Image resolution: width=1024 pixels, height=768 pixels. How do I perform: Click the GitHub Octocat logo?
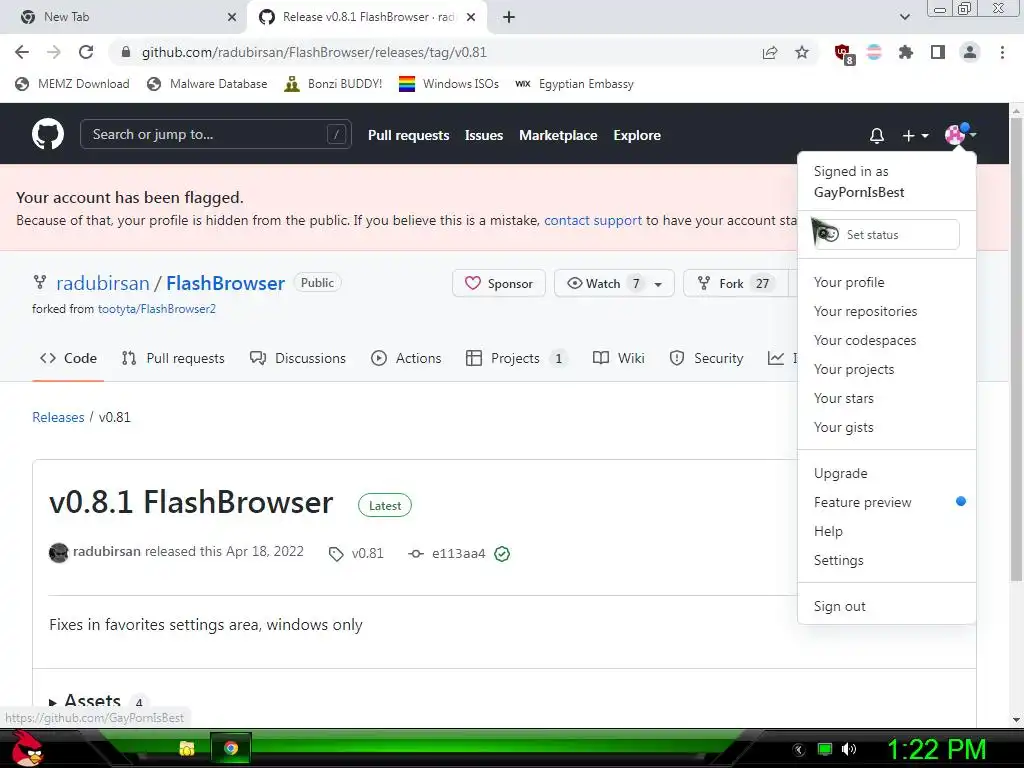(48, 135)
